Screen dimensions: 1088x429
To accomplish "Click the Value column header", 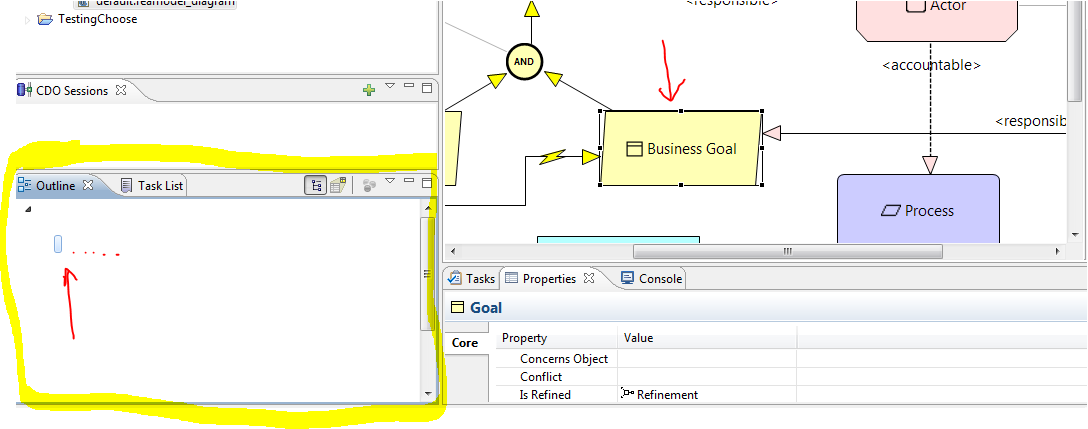I will click(707, 338).
